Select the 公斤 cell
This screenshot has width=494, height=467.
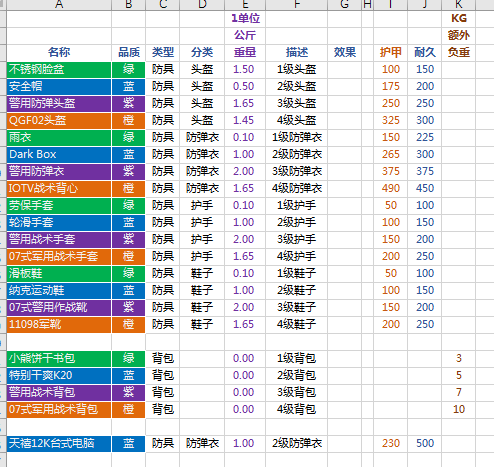[x=245, y=36]
